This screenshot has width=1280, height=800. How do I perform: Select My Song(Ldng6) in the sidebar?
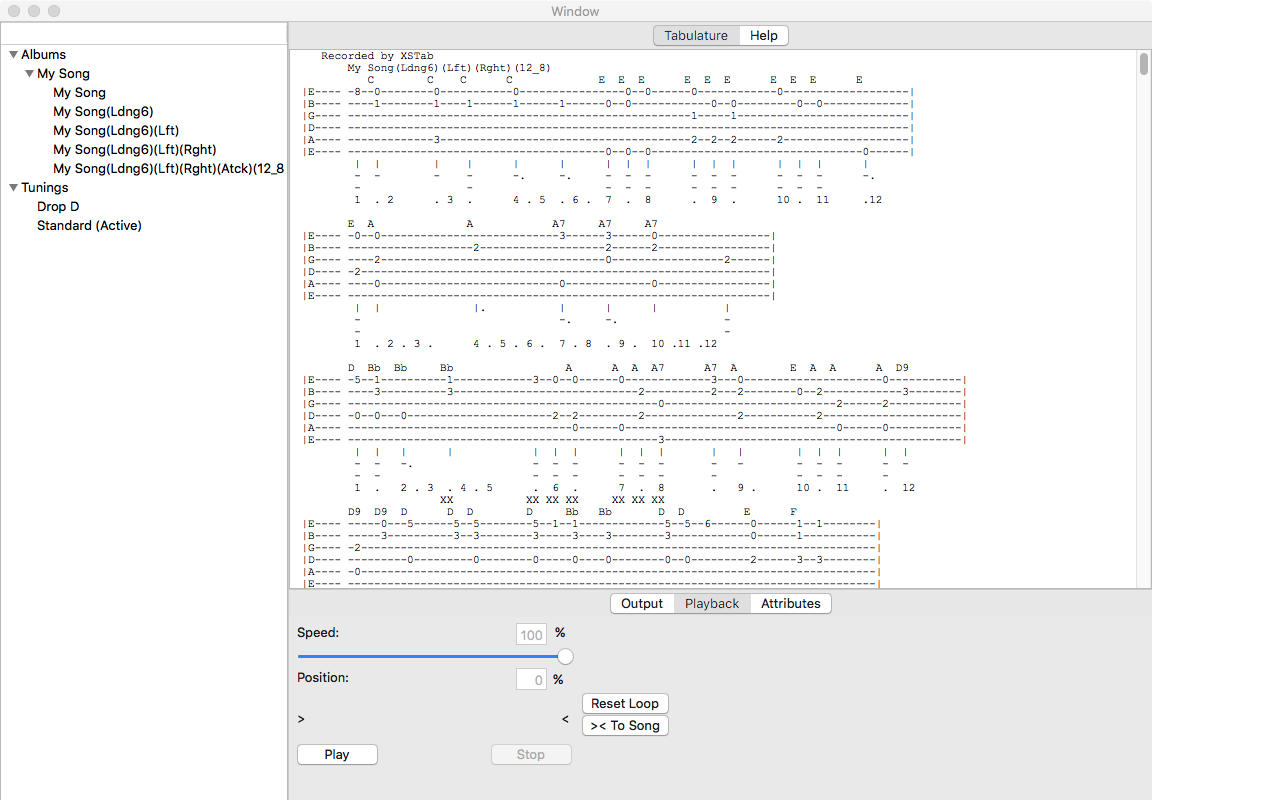[103, 112]
